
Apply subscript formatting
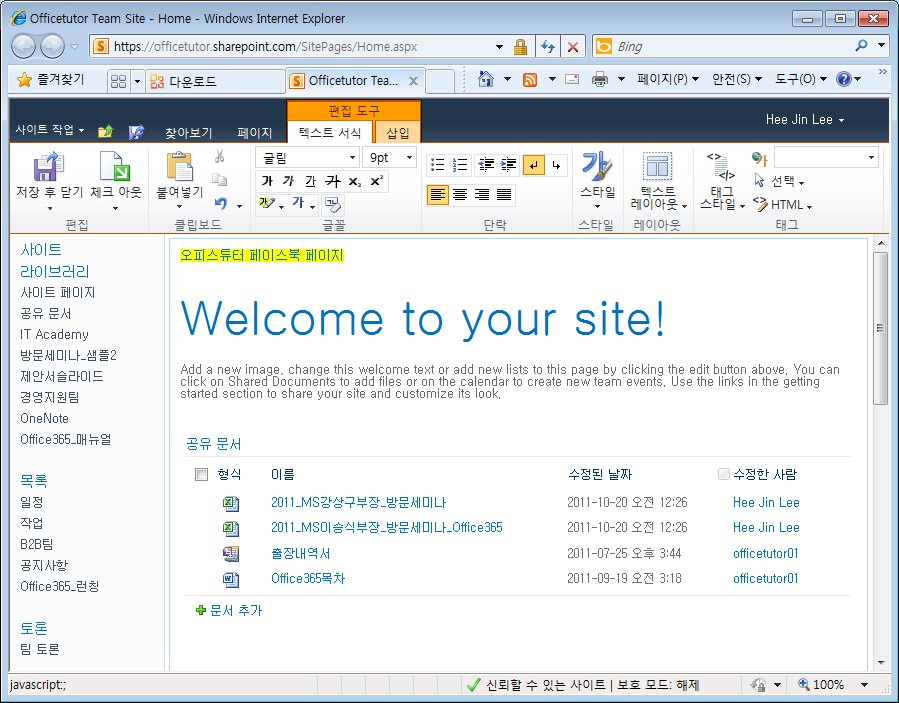tap(355, 182)
